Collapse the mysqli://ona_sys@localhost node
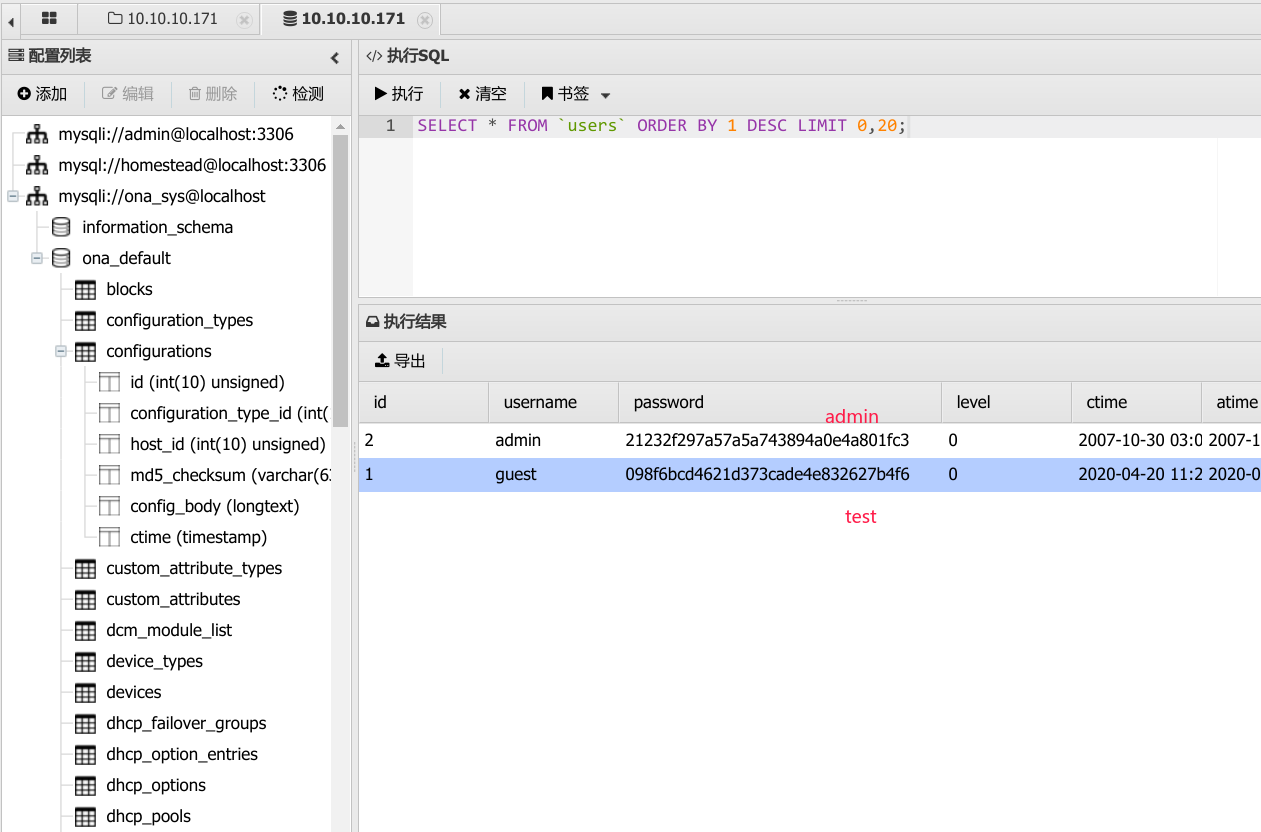 [13, 196]
